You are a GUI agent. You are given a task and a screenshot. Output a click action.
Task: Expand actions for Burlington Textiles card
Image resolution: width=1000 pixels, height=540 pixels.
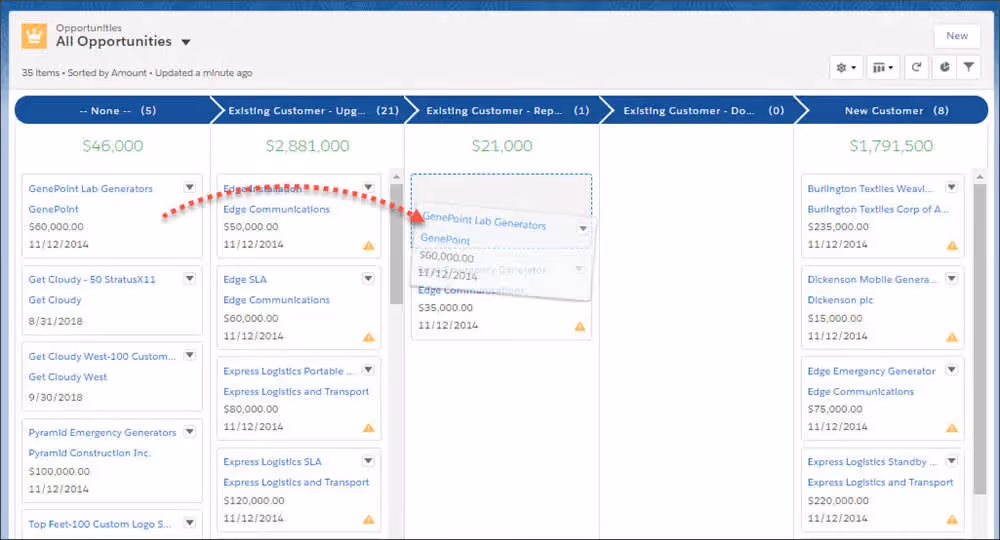coord(952,187)
